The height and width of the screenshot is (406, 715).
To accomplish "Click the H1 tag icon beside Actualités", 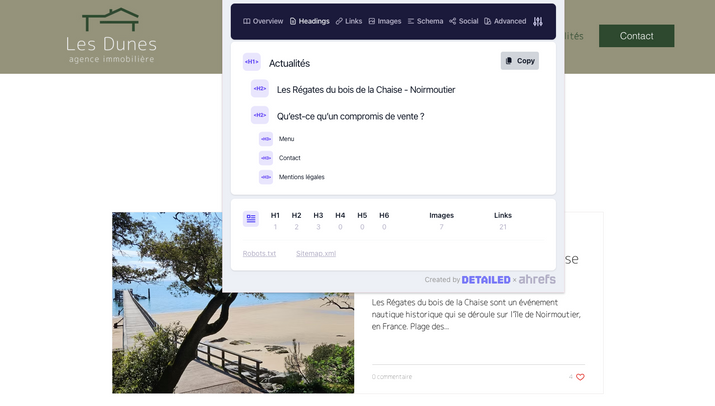I will (252, 62).
